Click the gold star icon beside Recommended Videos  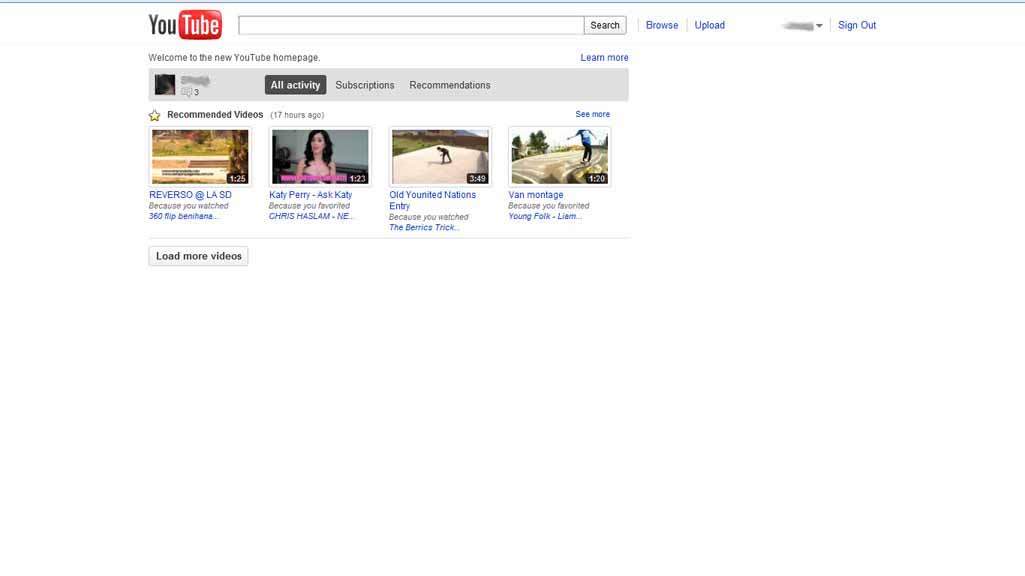point(154,116)
